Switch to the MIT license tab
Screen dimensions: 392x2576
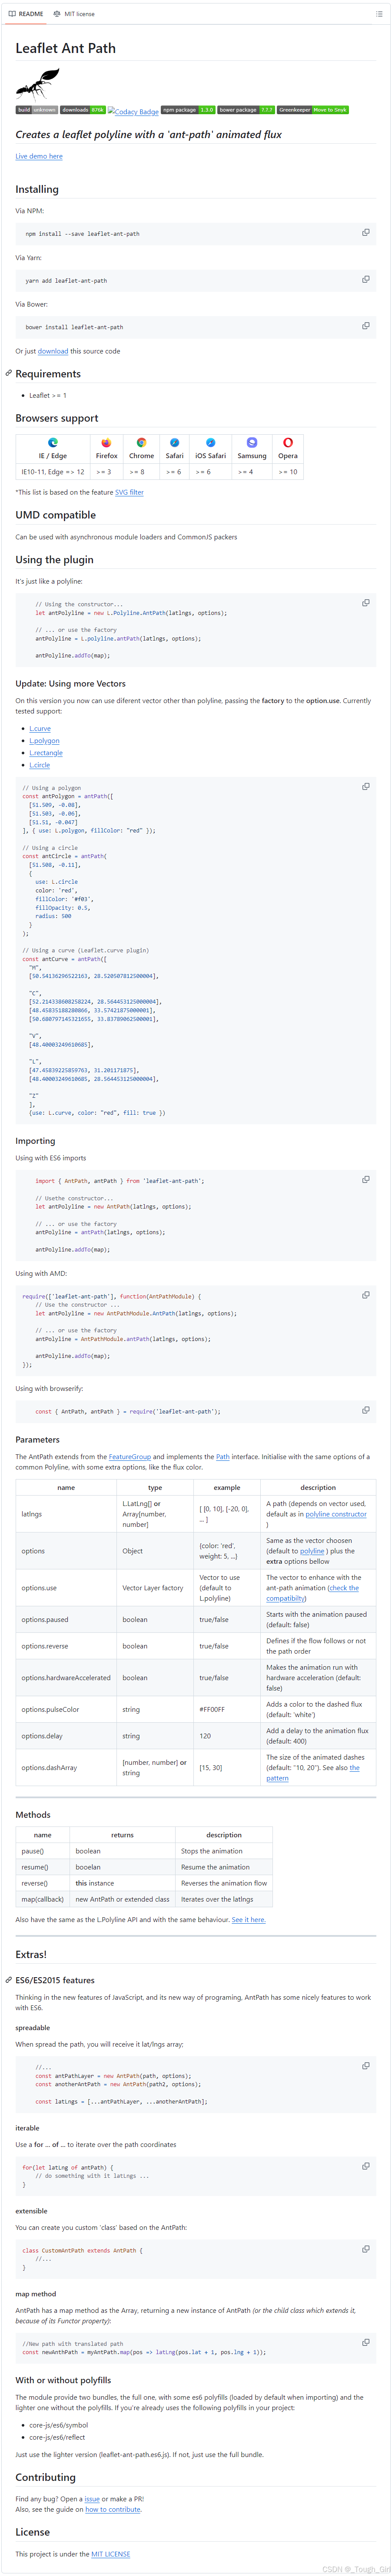coord(74,14)
